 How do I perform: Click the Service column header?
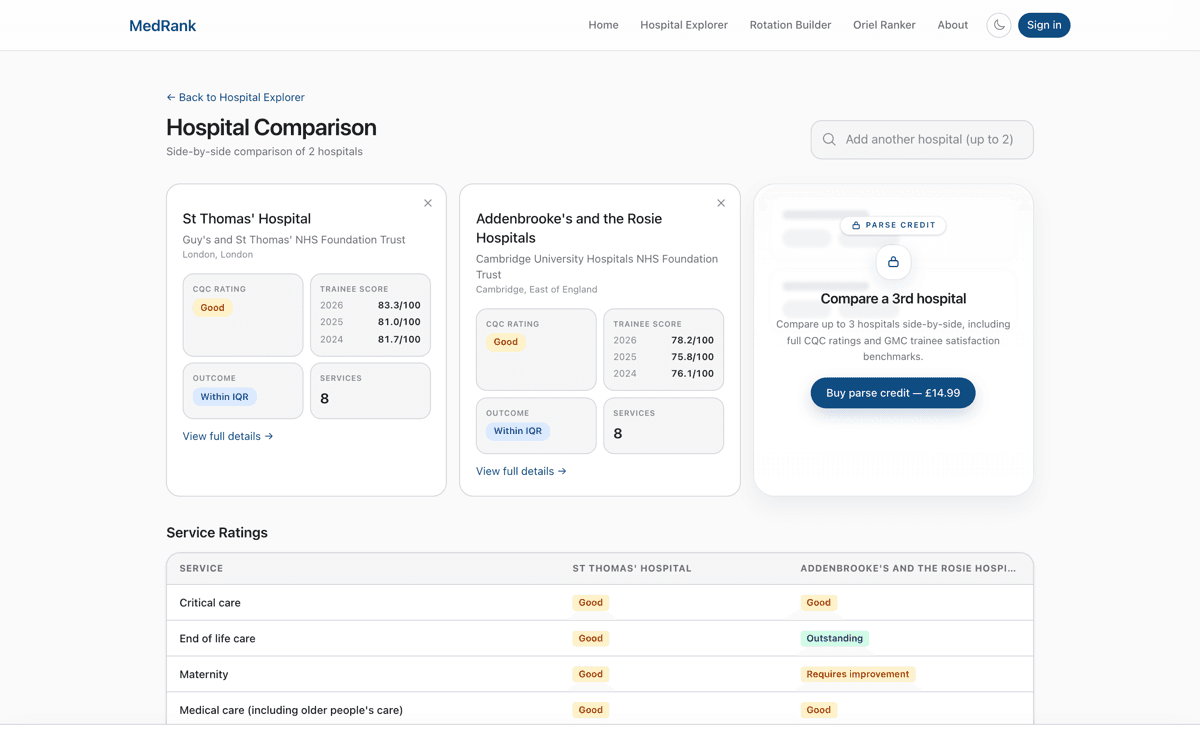201,568
